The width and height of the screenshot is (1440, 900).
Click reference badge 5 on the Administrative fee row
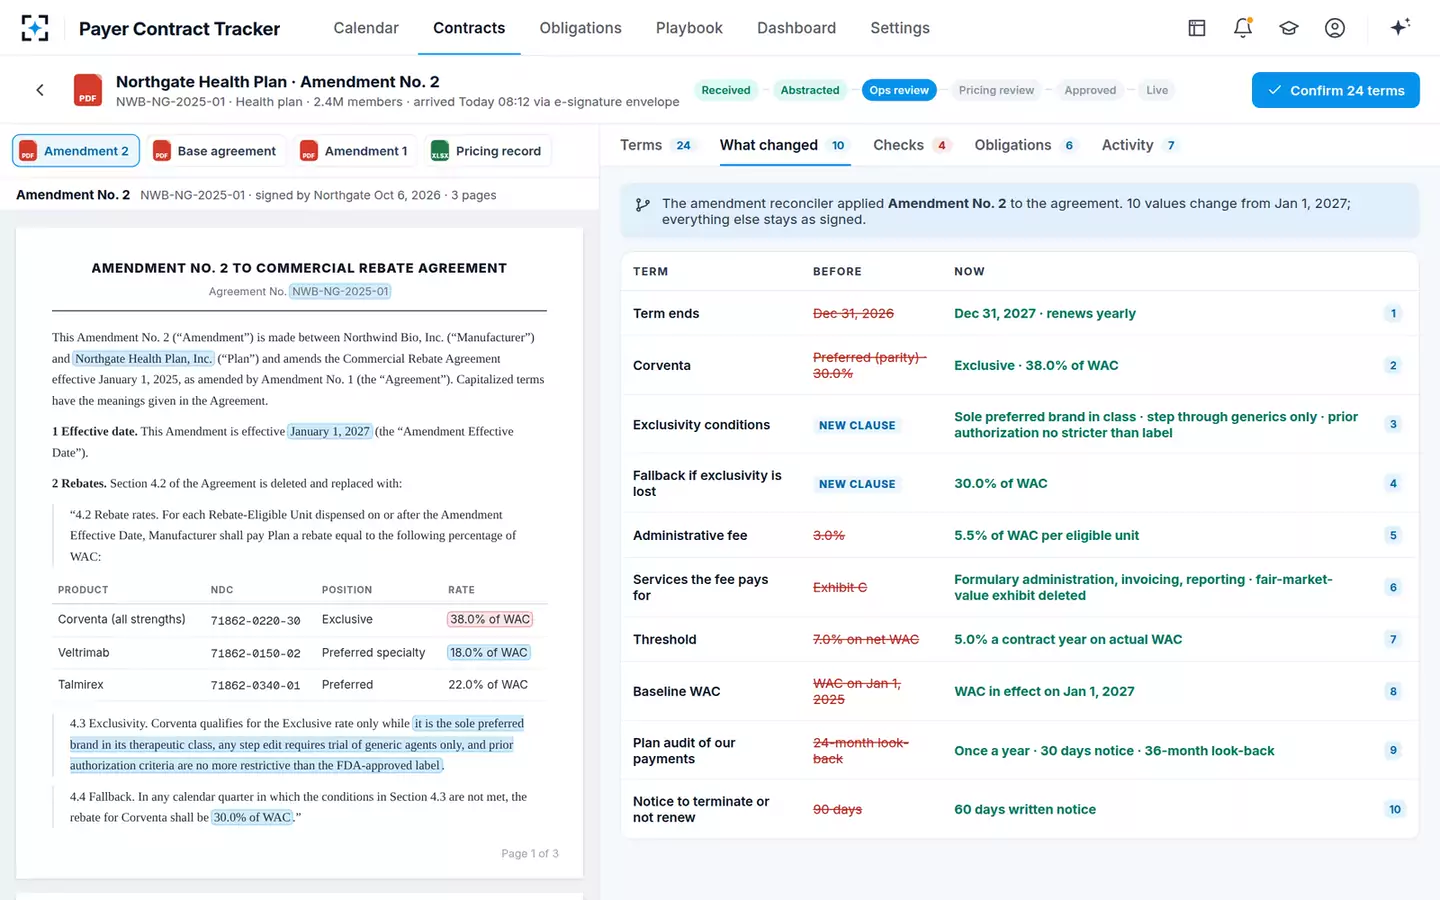pos(1393,535)
